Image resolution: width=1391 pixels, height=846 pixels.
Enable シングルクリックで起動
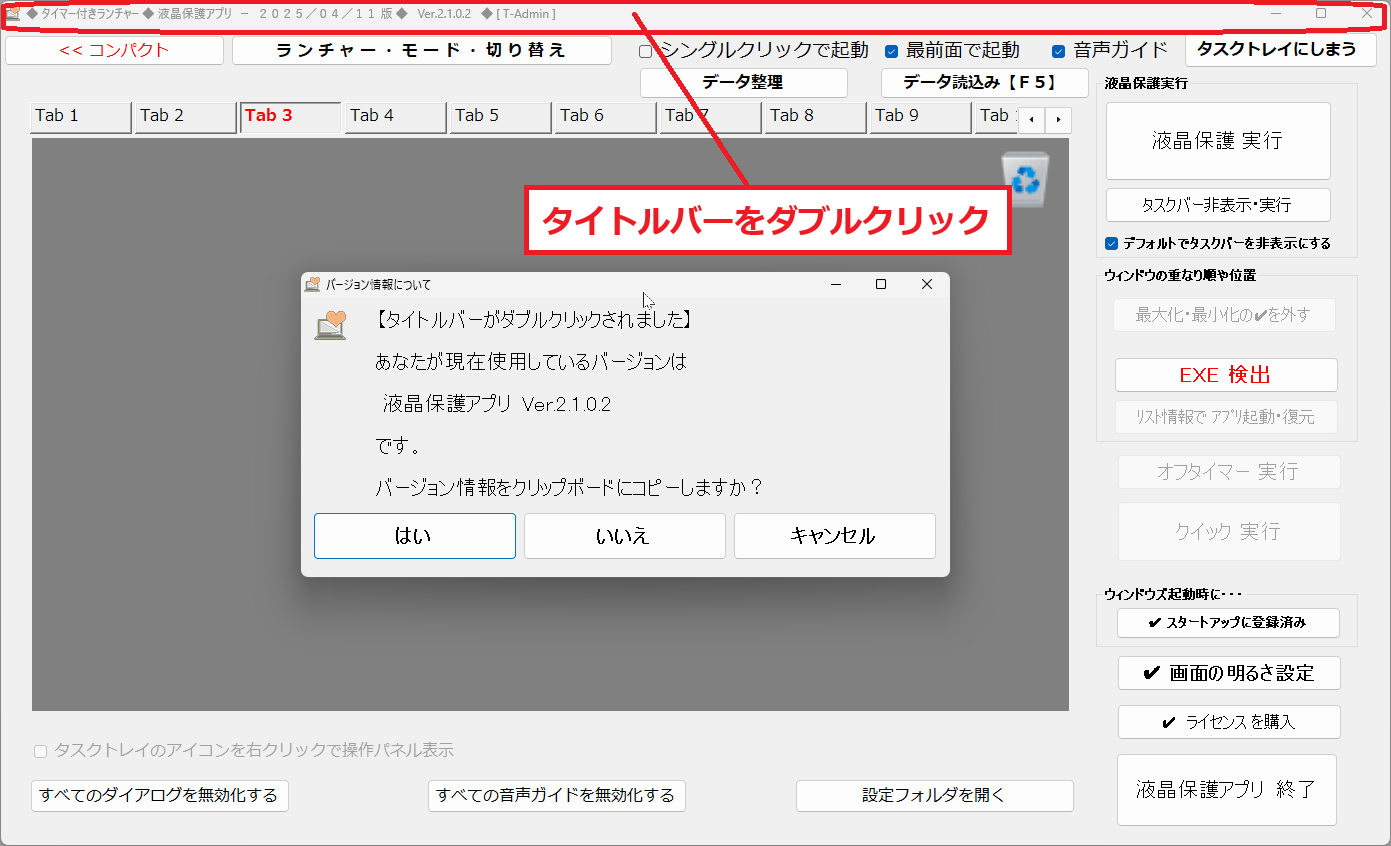645,49
